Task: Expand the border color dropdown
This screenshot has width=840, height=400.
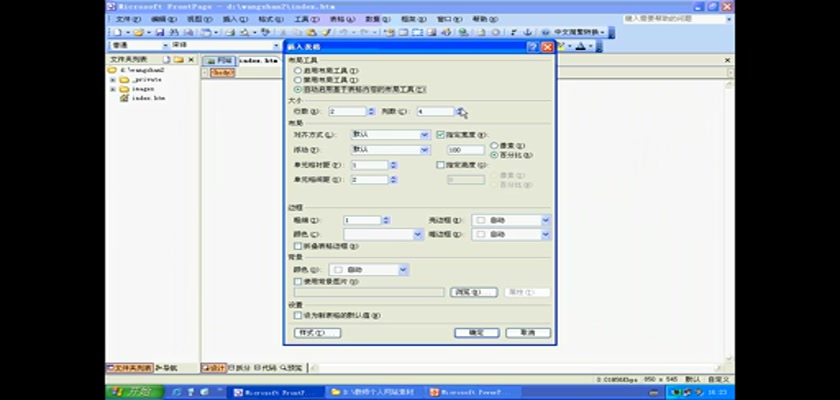Action: 418,234
